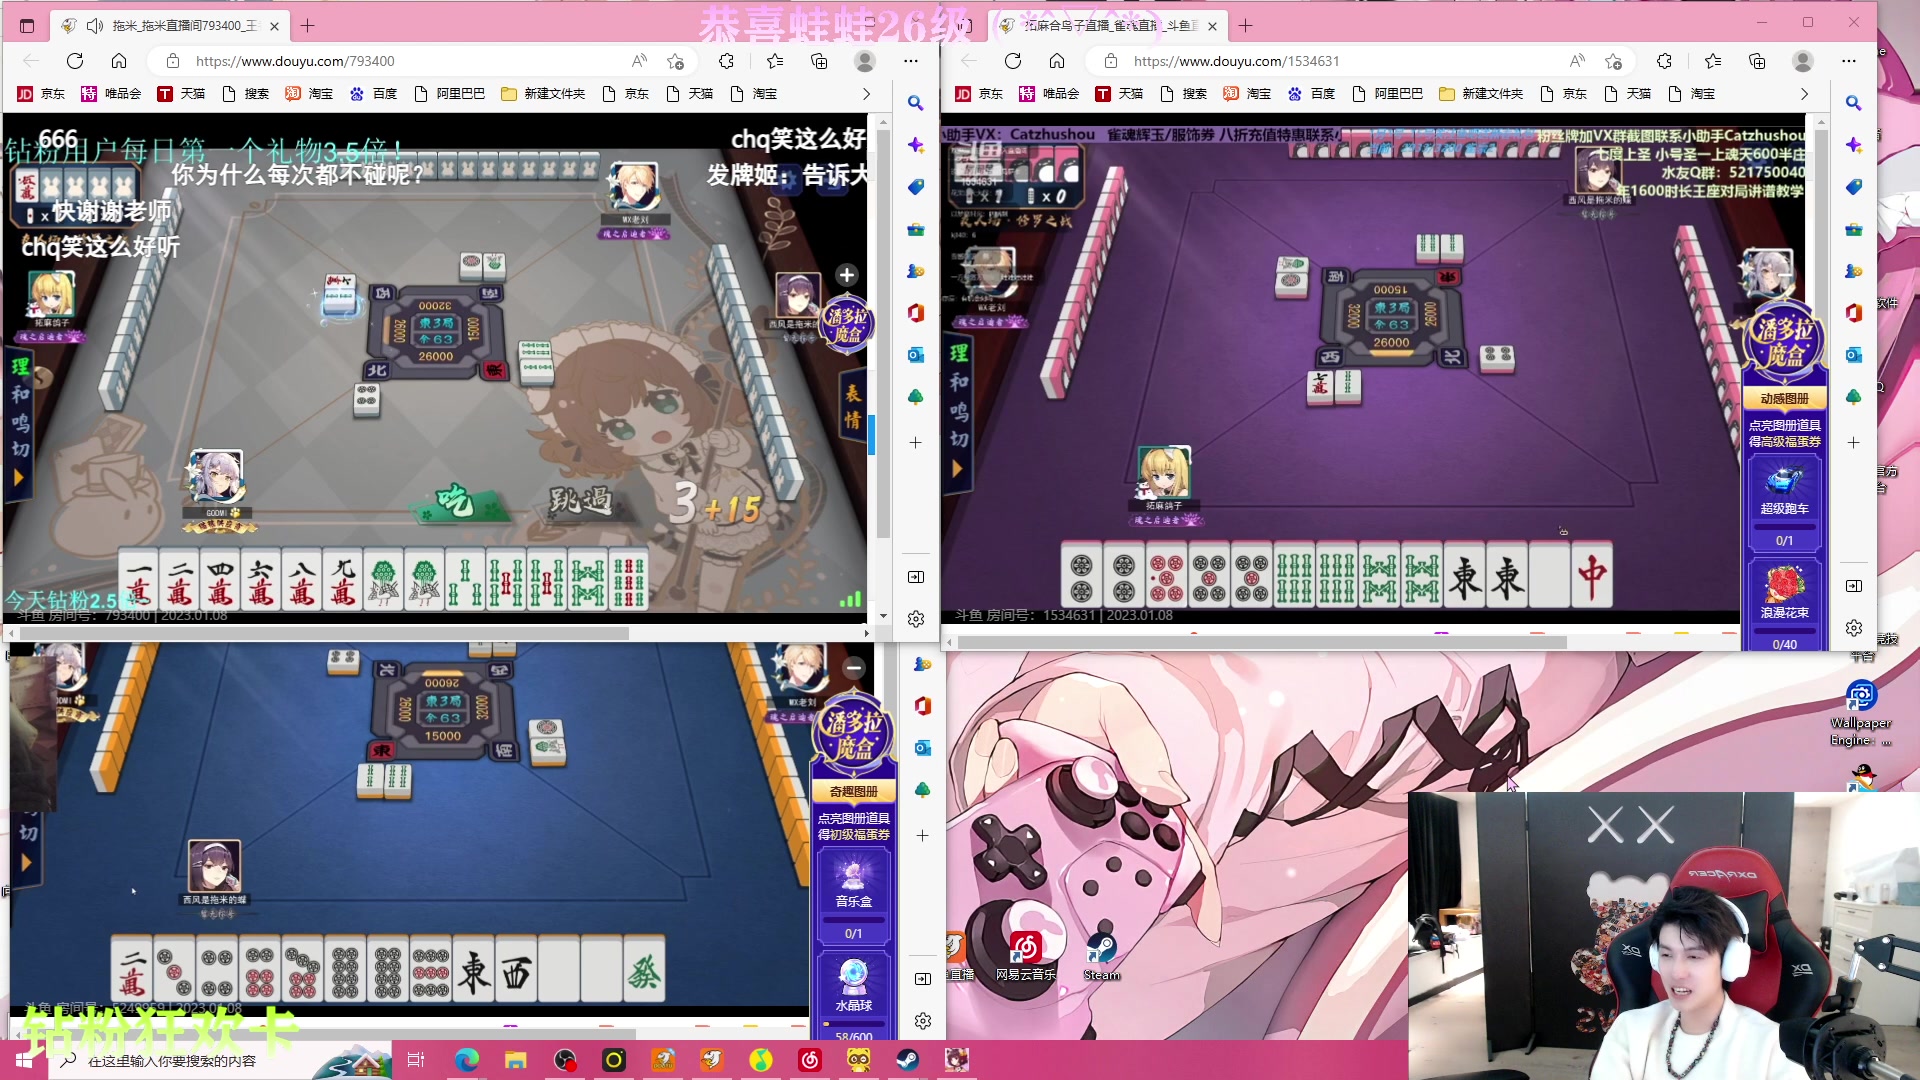
Task: Open Wallpaper Engine desktop shortcut
Action: (x=1861, y=713)
